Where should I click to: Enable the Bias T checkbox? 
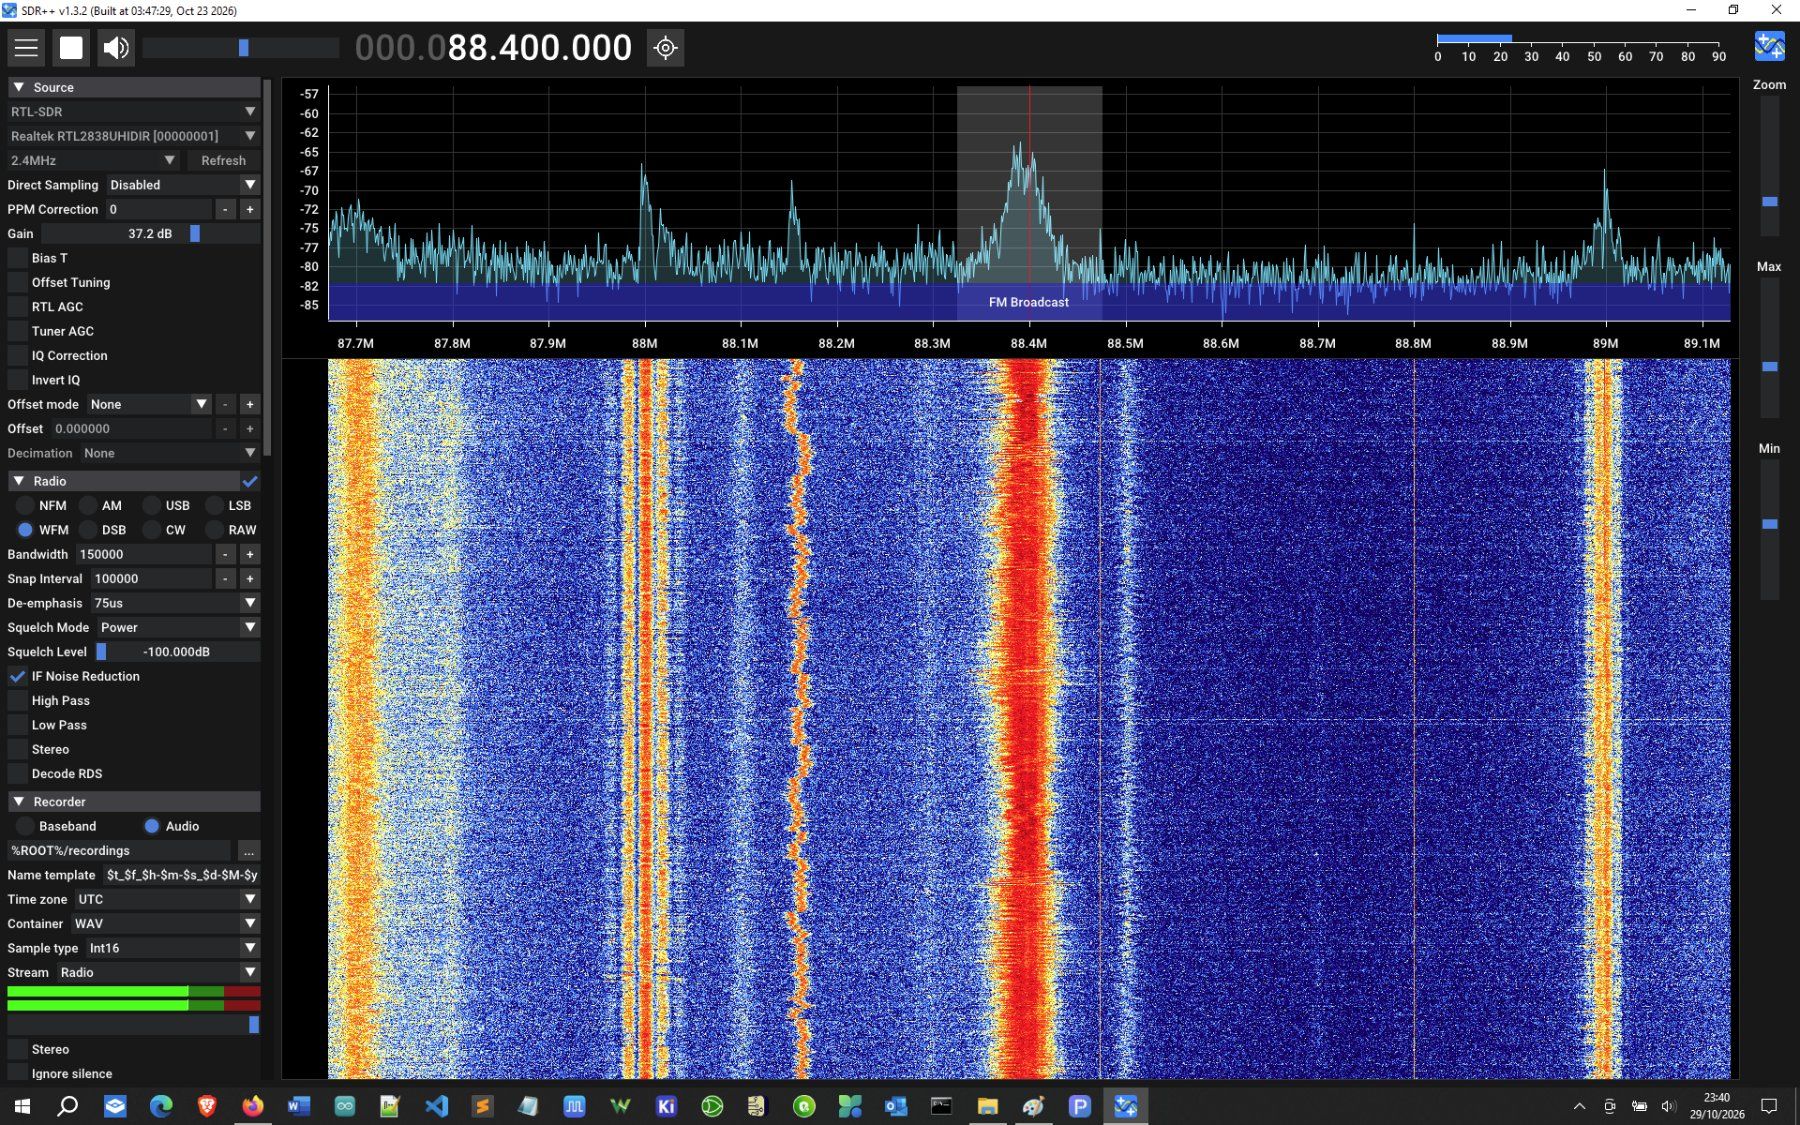click(17, 258)
